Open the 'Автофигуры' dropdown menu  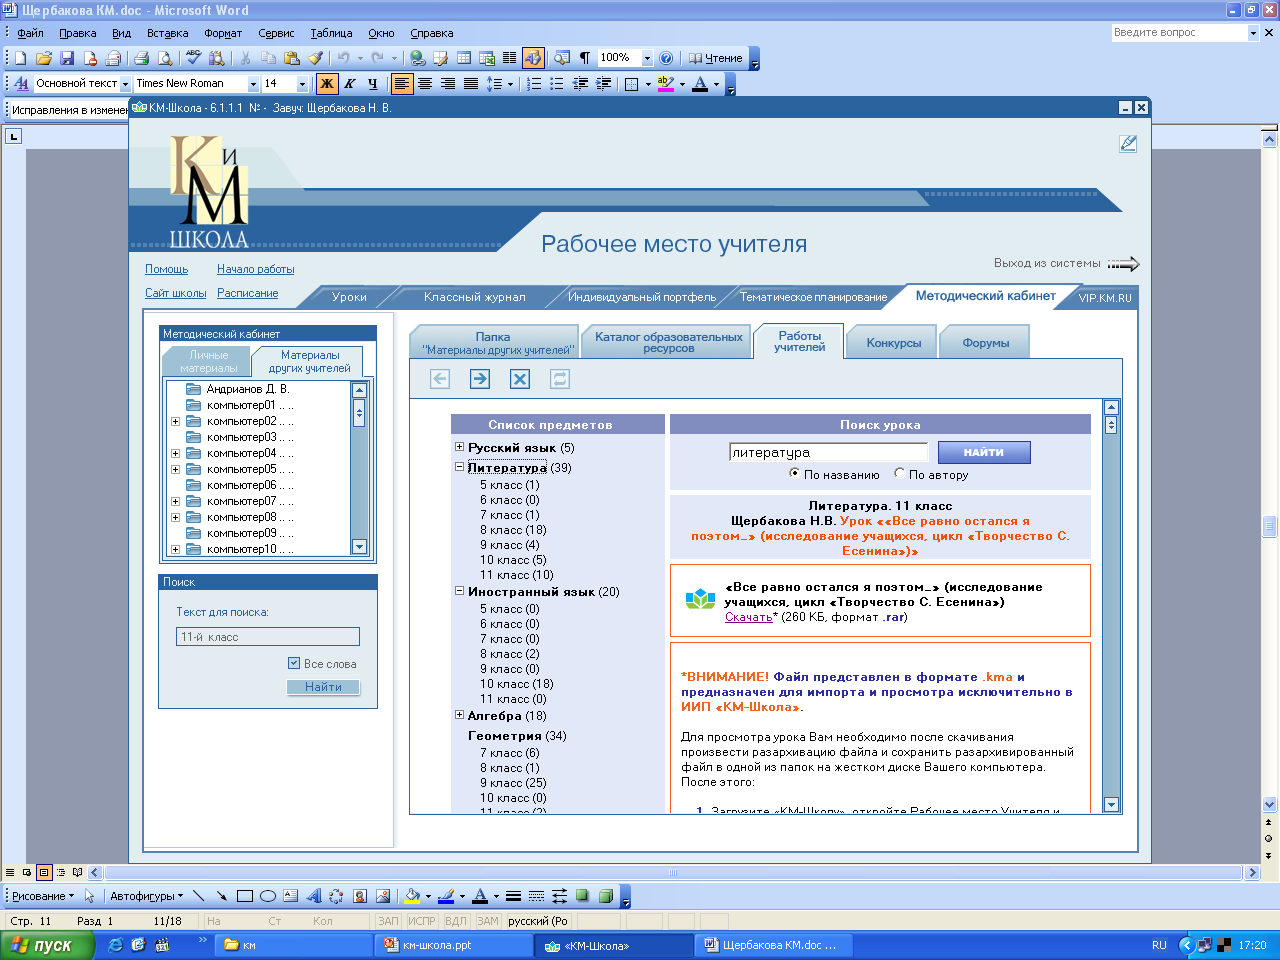pyautogui.click(x=146, y=896)
